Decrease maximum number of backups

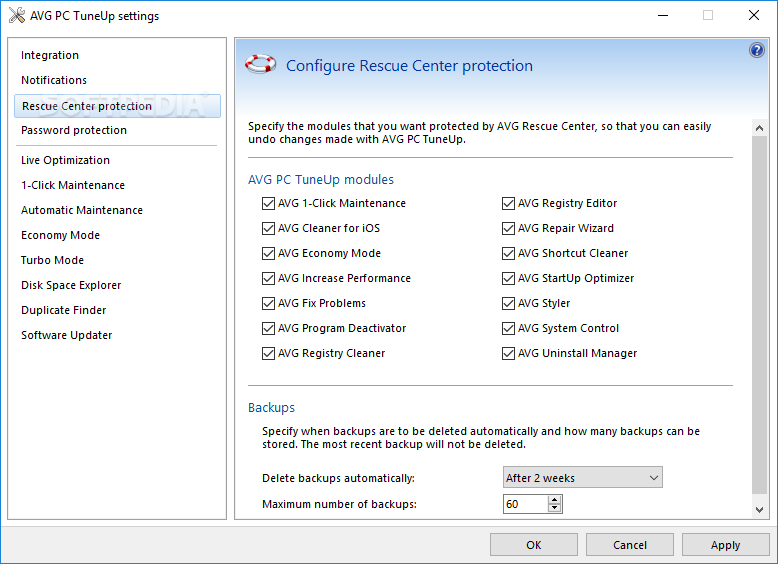(x=555, y=508)
